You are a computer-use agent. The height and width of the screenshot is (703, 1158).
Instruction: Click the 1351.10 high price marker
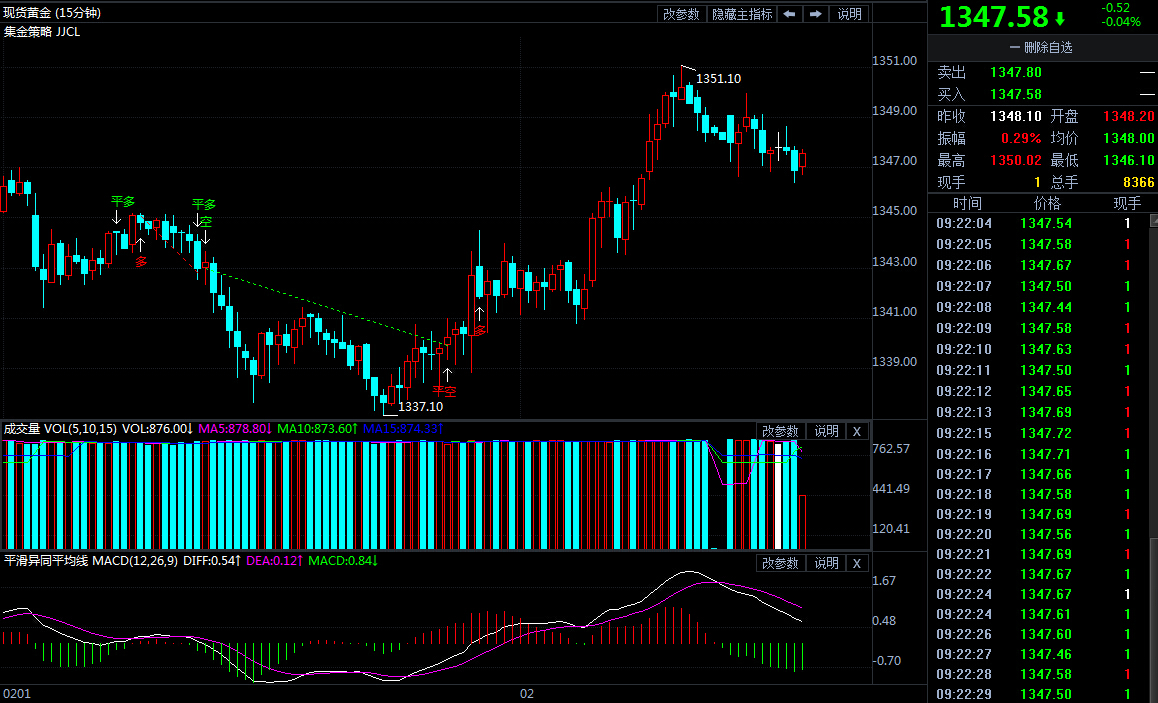719,78
